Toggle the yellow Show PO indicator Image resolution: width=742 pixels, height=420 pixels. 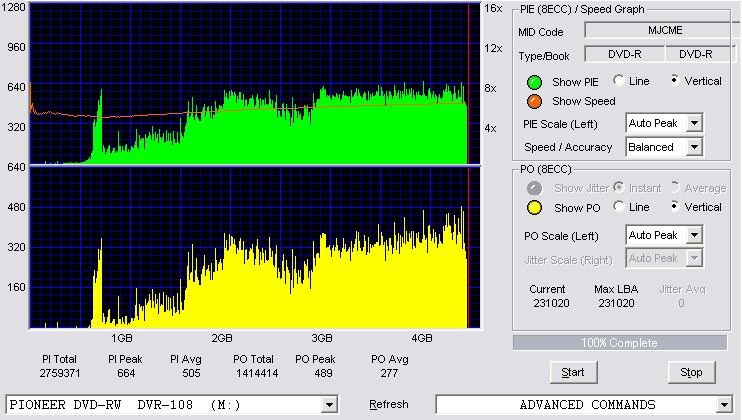tap(534, 208)
